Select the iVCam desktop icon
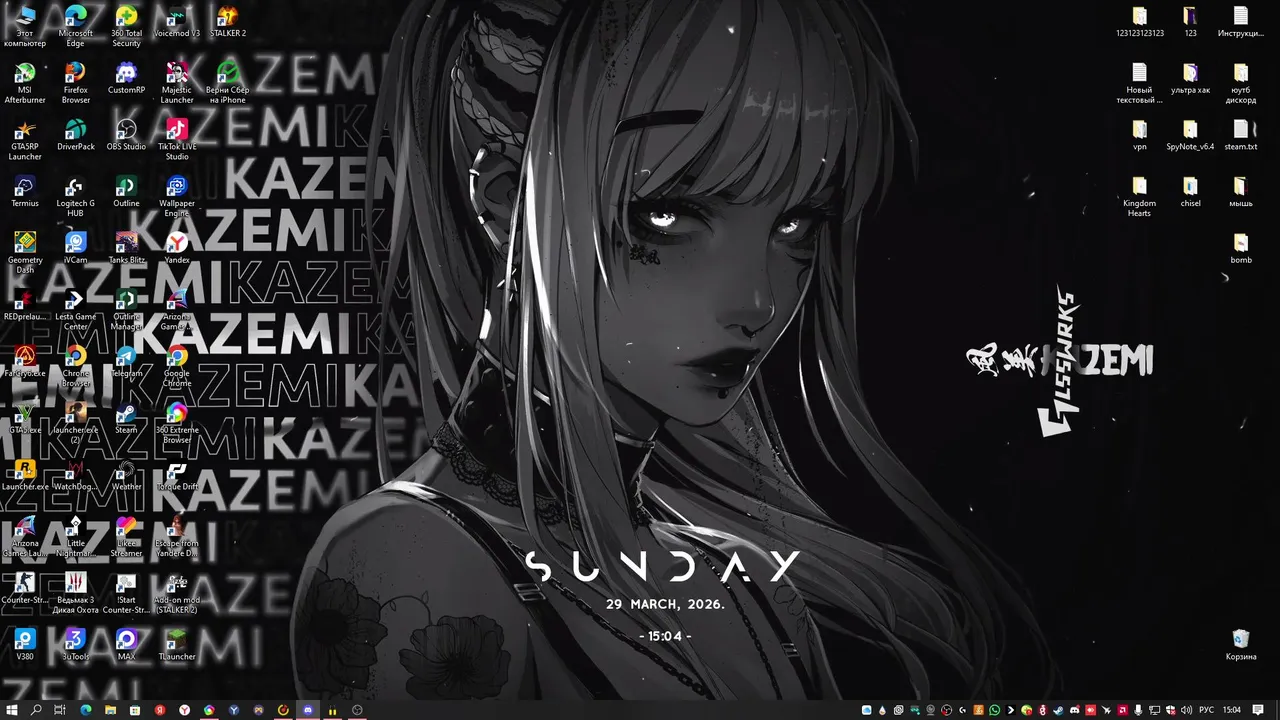 click(x=76, y=249)
